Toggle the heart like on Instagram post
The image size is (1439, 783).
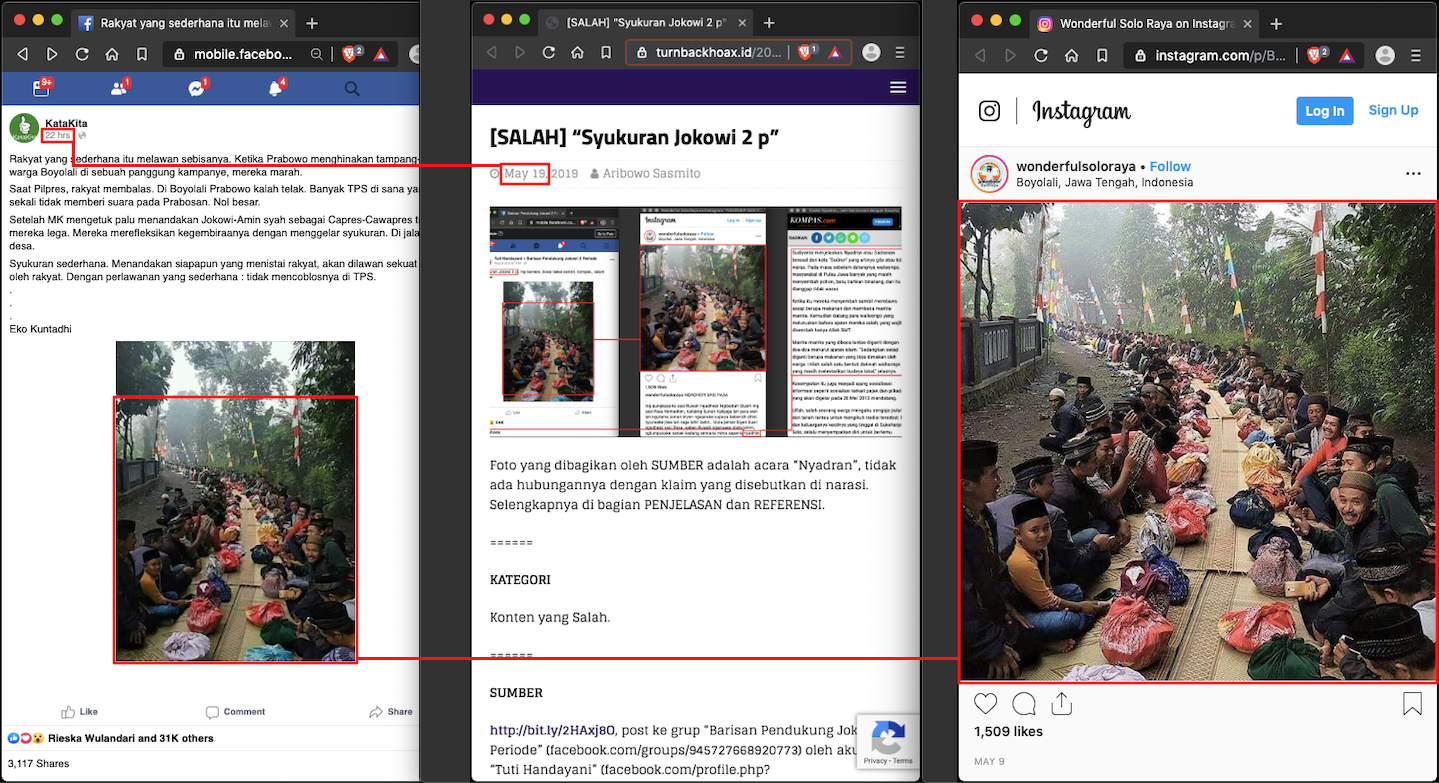pyautogui.click(x=985, y=704)
